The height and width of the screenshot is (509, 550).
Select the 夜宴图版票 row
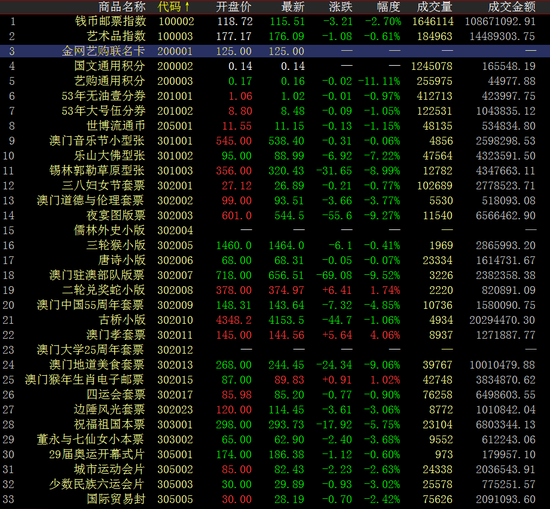coord(275,215)
